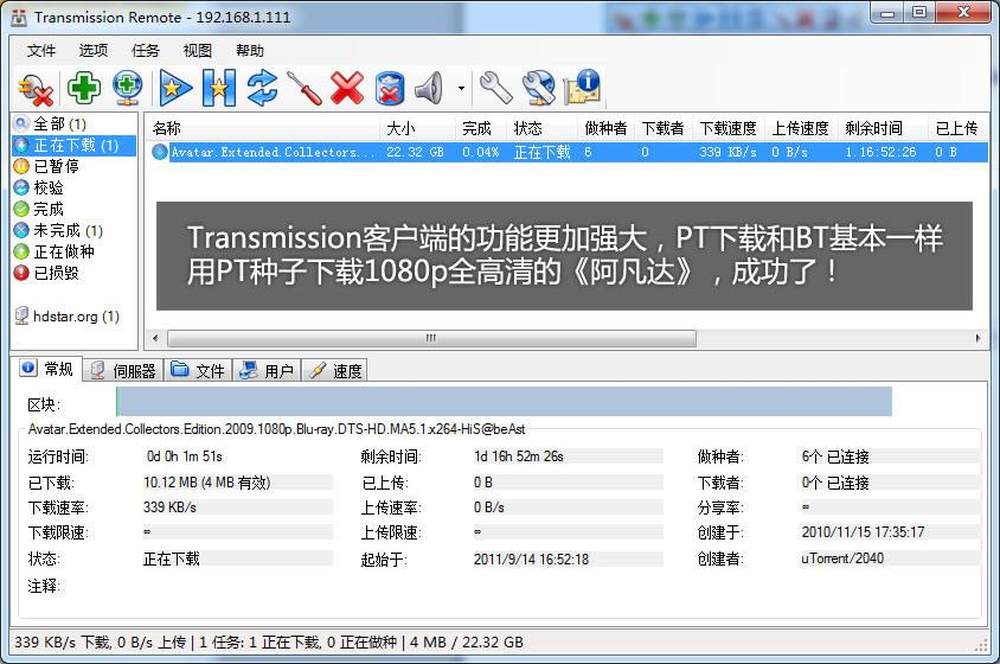Show torrents under 已暂停 filter
The width and height of the screenshot is (1000, 664).
[x=56, y=166]
